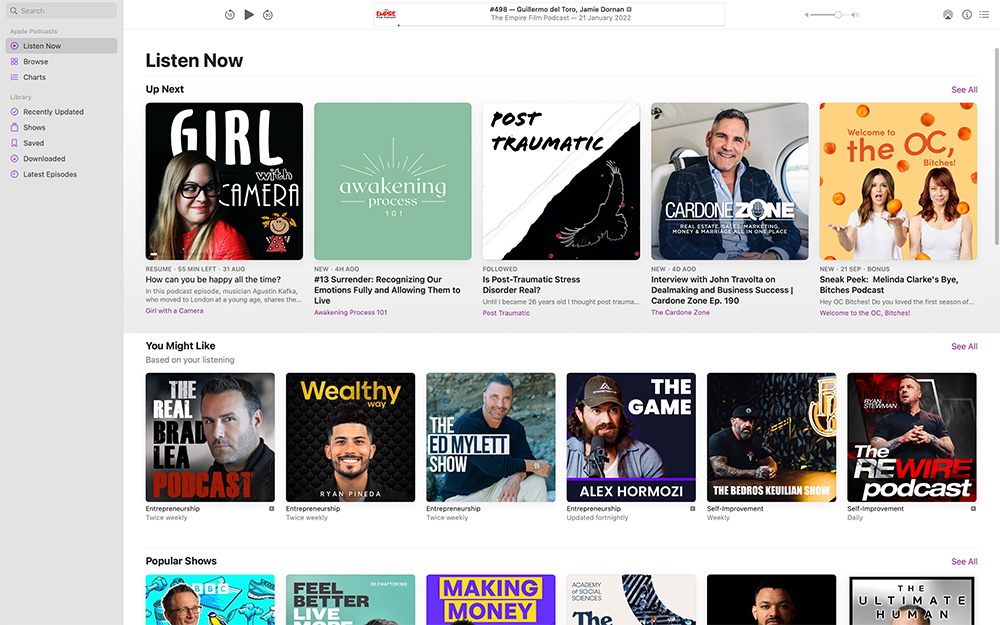
Task: Click the Recently Updated icon
Action: [x=14, y=112]
